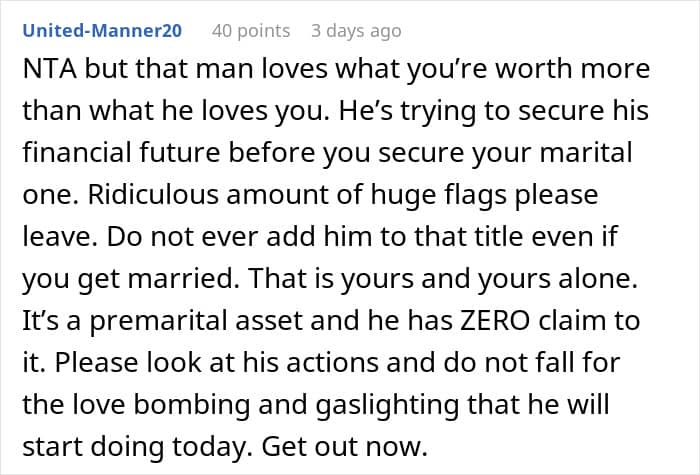
Task: Click the word Ridiculous in comment
Action: pyautogui.click(x=153, y=195)
